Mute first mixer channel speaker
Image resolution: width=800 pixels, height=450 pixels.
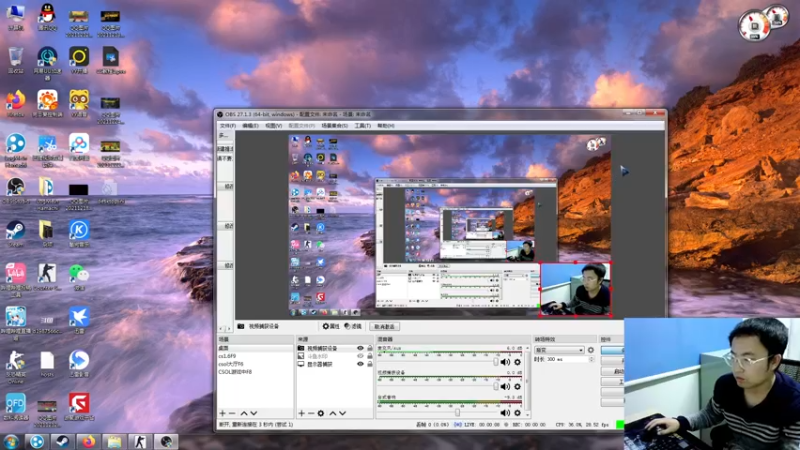(x=505, y=362)
